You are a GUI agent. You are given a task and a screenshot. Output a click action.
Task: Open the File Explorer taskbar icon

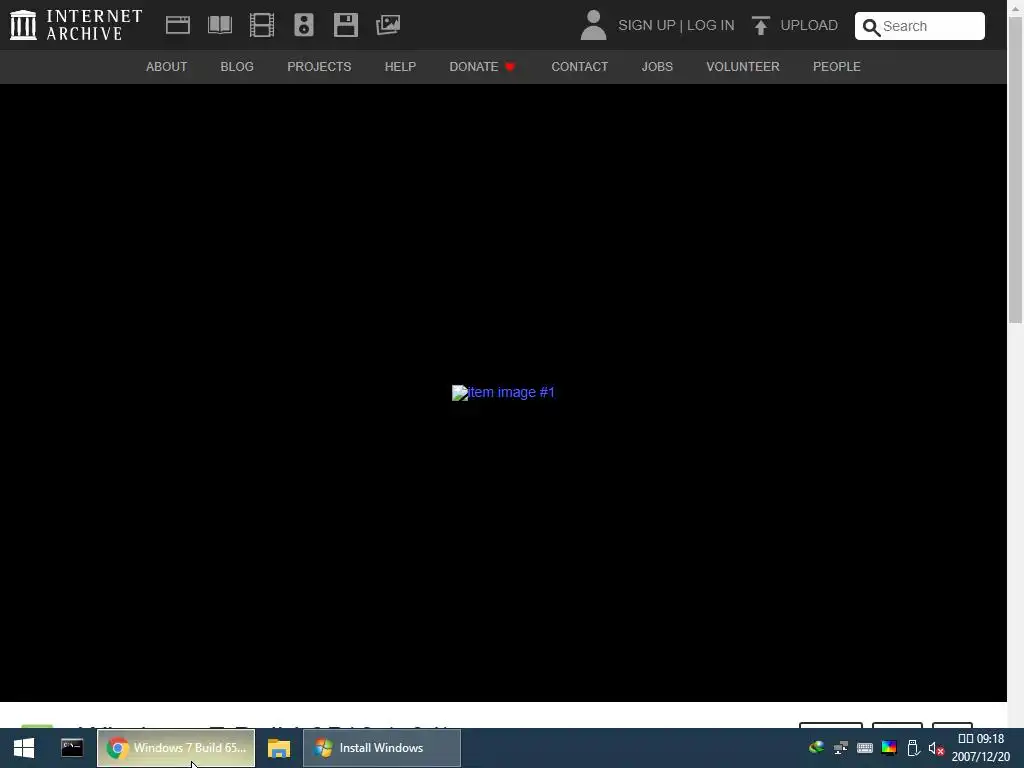click(x=279, y=748)
